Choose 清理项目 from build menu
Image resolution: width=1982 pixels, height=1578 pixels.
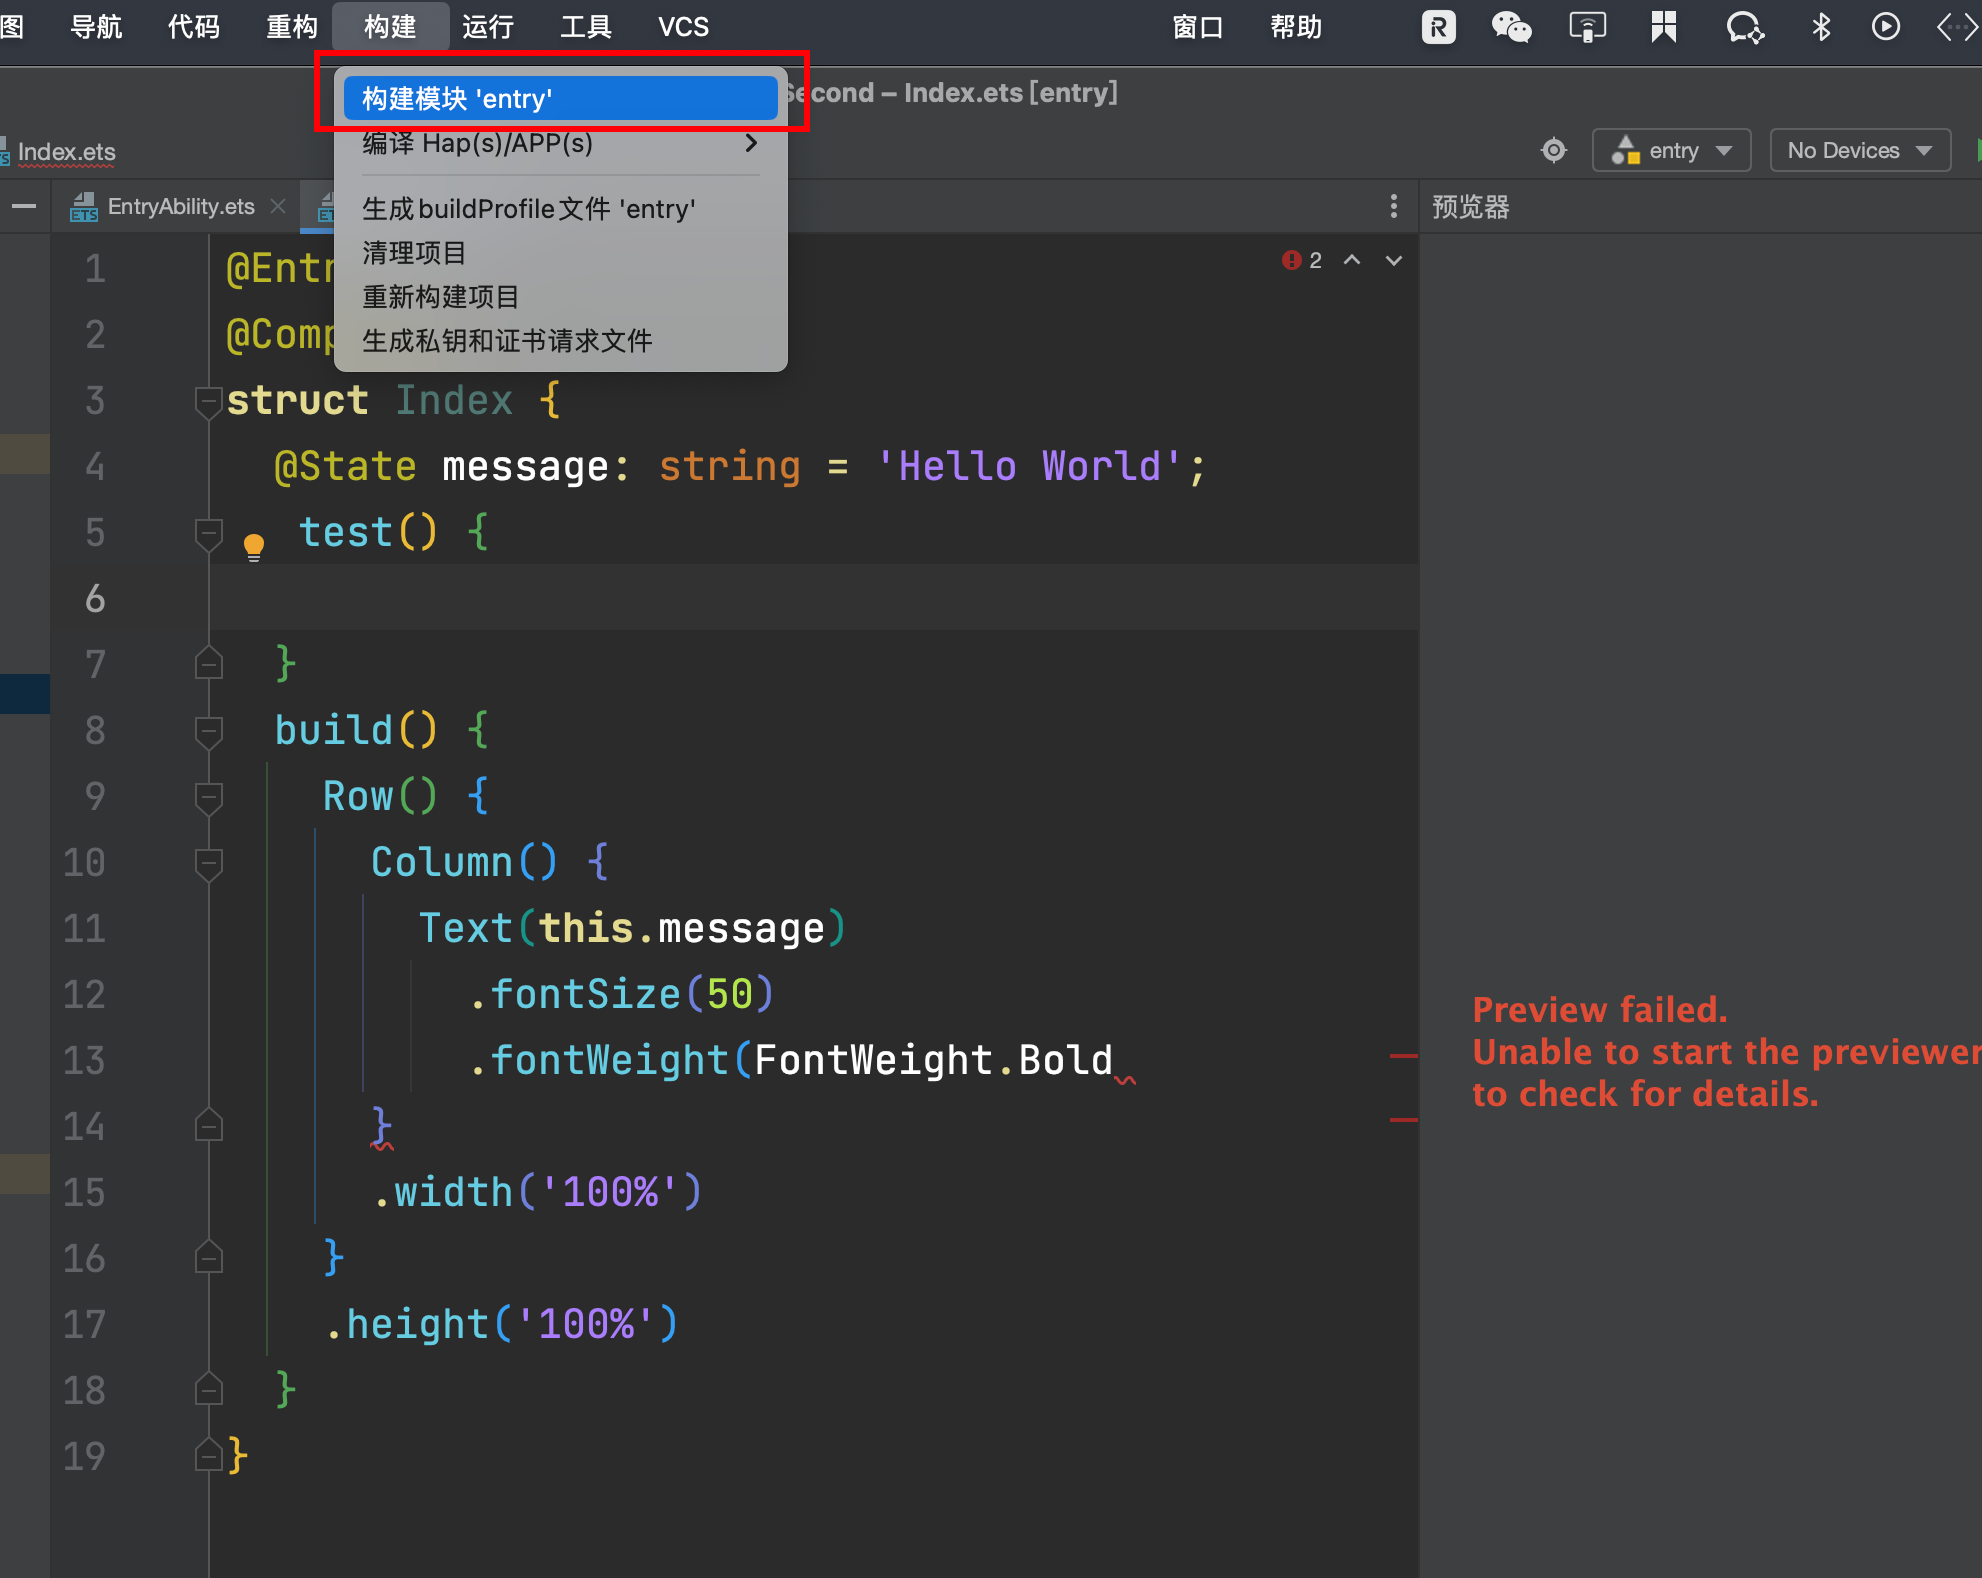tap(414, 253)
